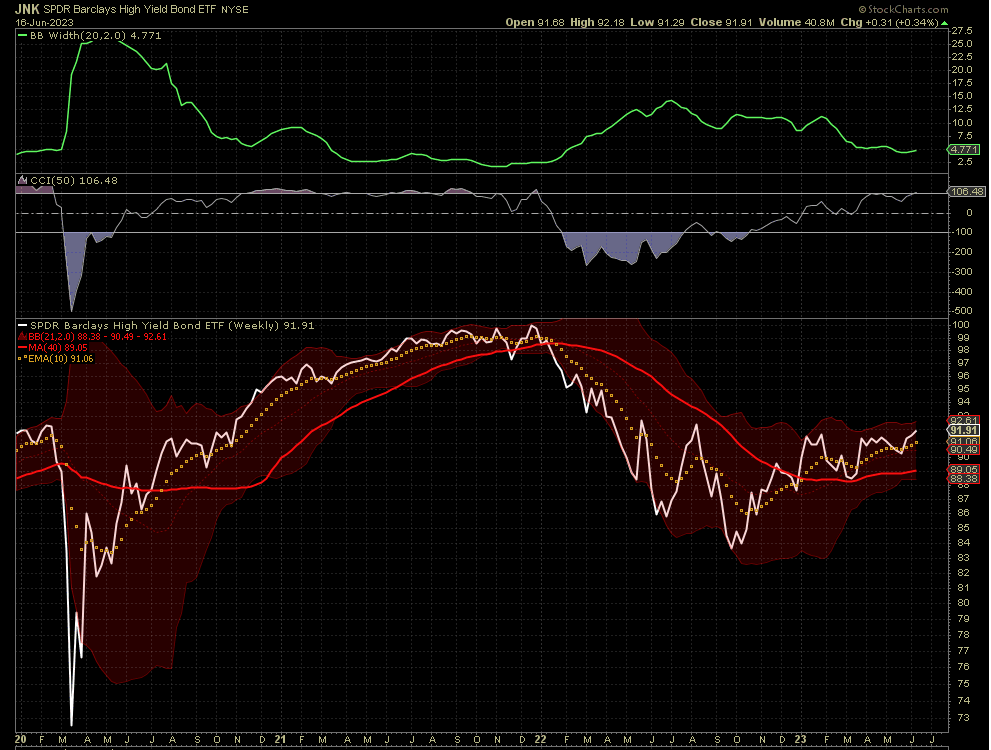Click the year label 21 on time axis
This screenshot has width=991, height=750.
(281, 739)
